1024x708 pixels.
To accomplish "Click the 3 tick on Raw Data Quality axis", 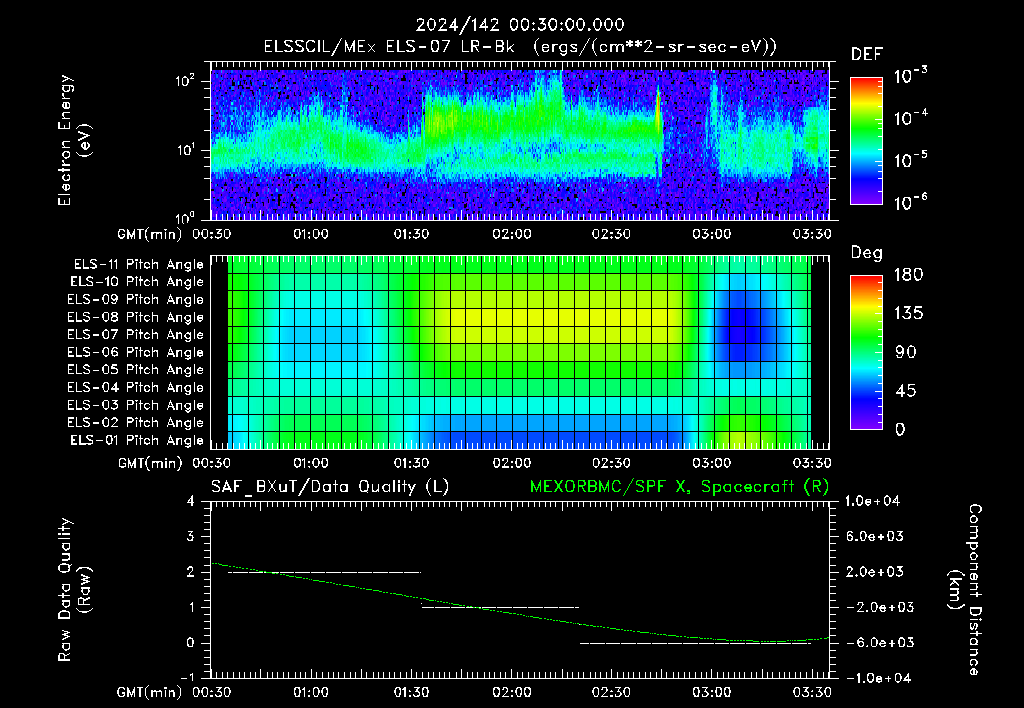I will pyautogui.click(x=190, y=536).
